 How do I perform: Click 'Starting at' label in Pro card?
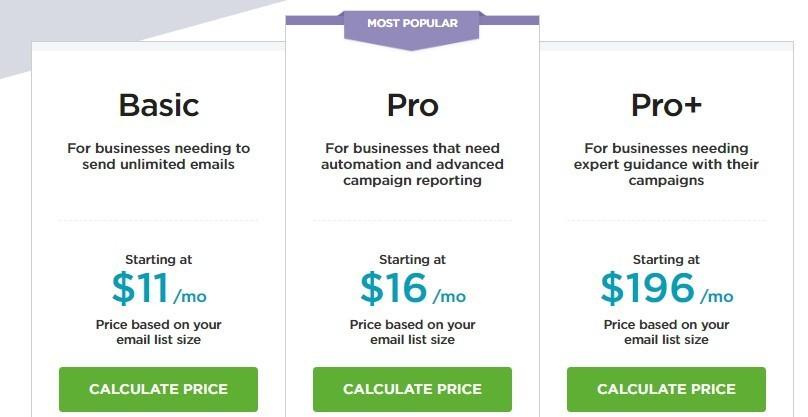coord(412,259)
